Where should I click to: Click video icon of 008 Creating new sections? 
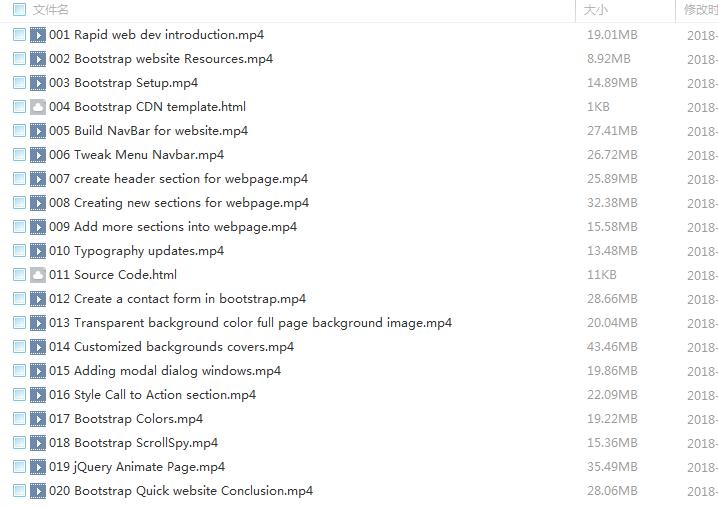(x=38, y=203)
